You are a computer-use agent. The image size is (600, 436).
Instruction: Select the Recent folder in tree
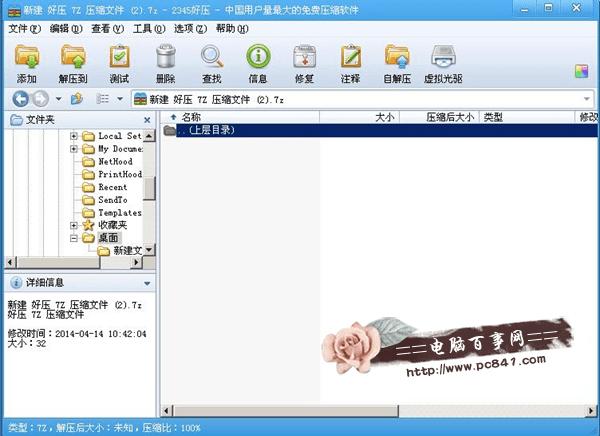coord(112,187)
